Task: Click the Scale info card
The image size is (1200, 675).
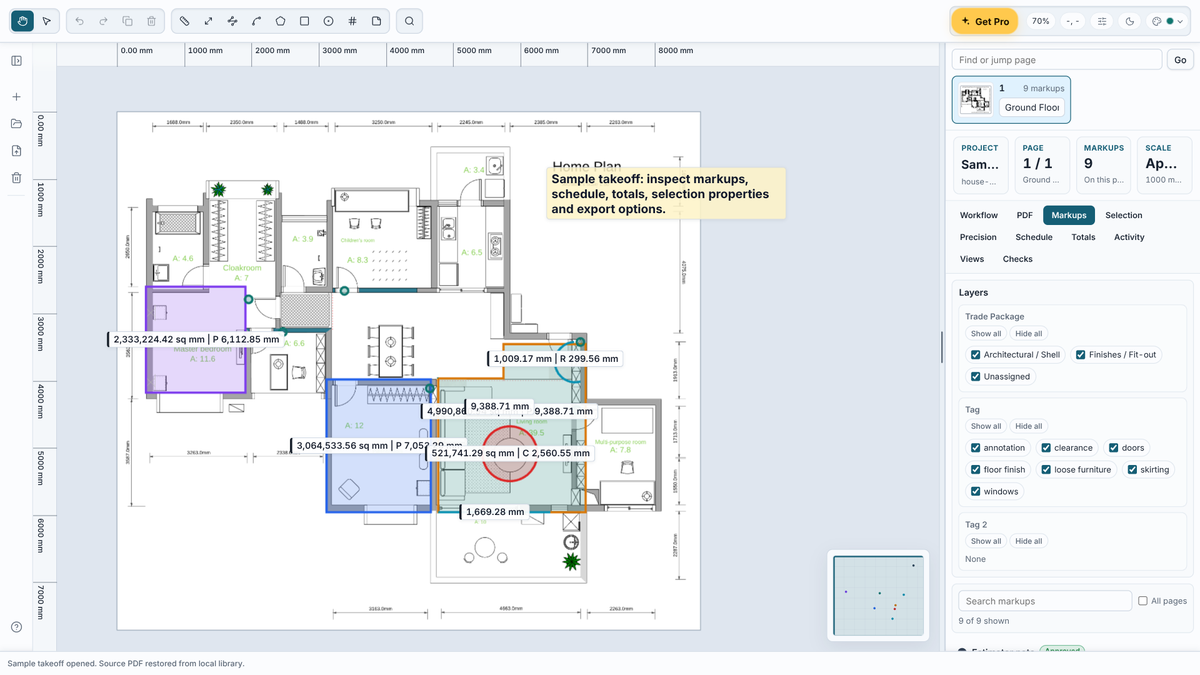Action: tap(1165, 166)
